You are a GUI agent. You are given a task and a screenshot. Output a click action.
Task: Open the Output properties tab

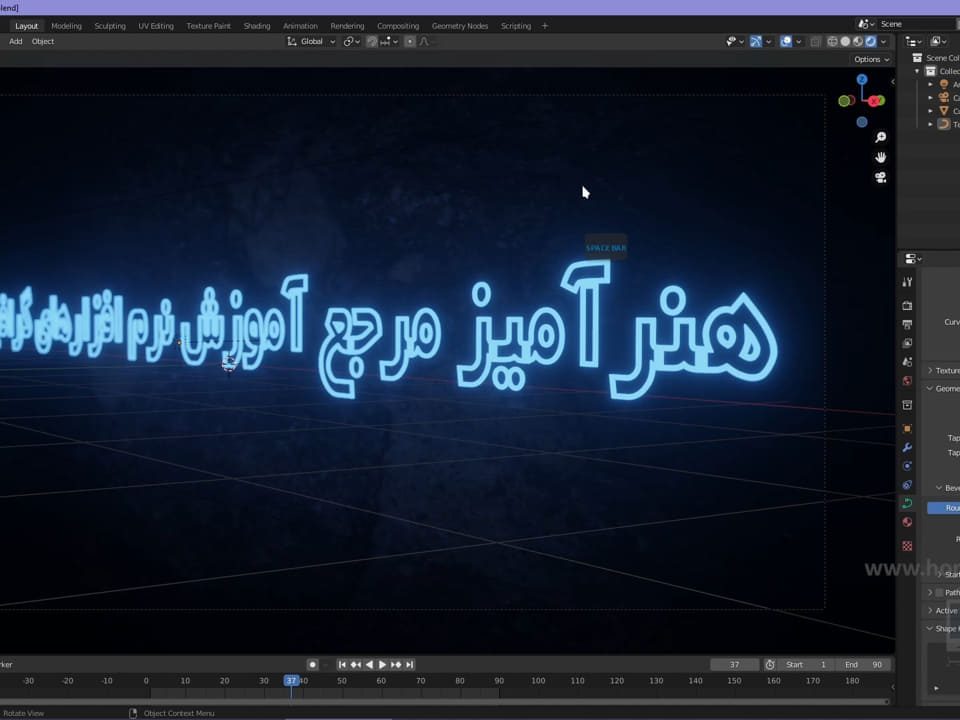[x=907, y=324]
